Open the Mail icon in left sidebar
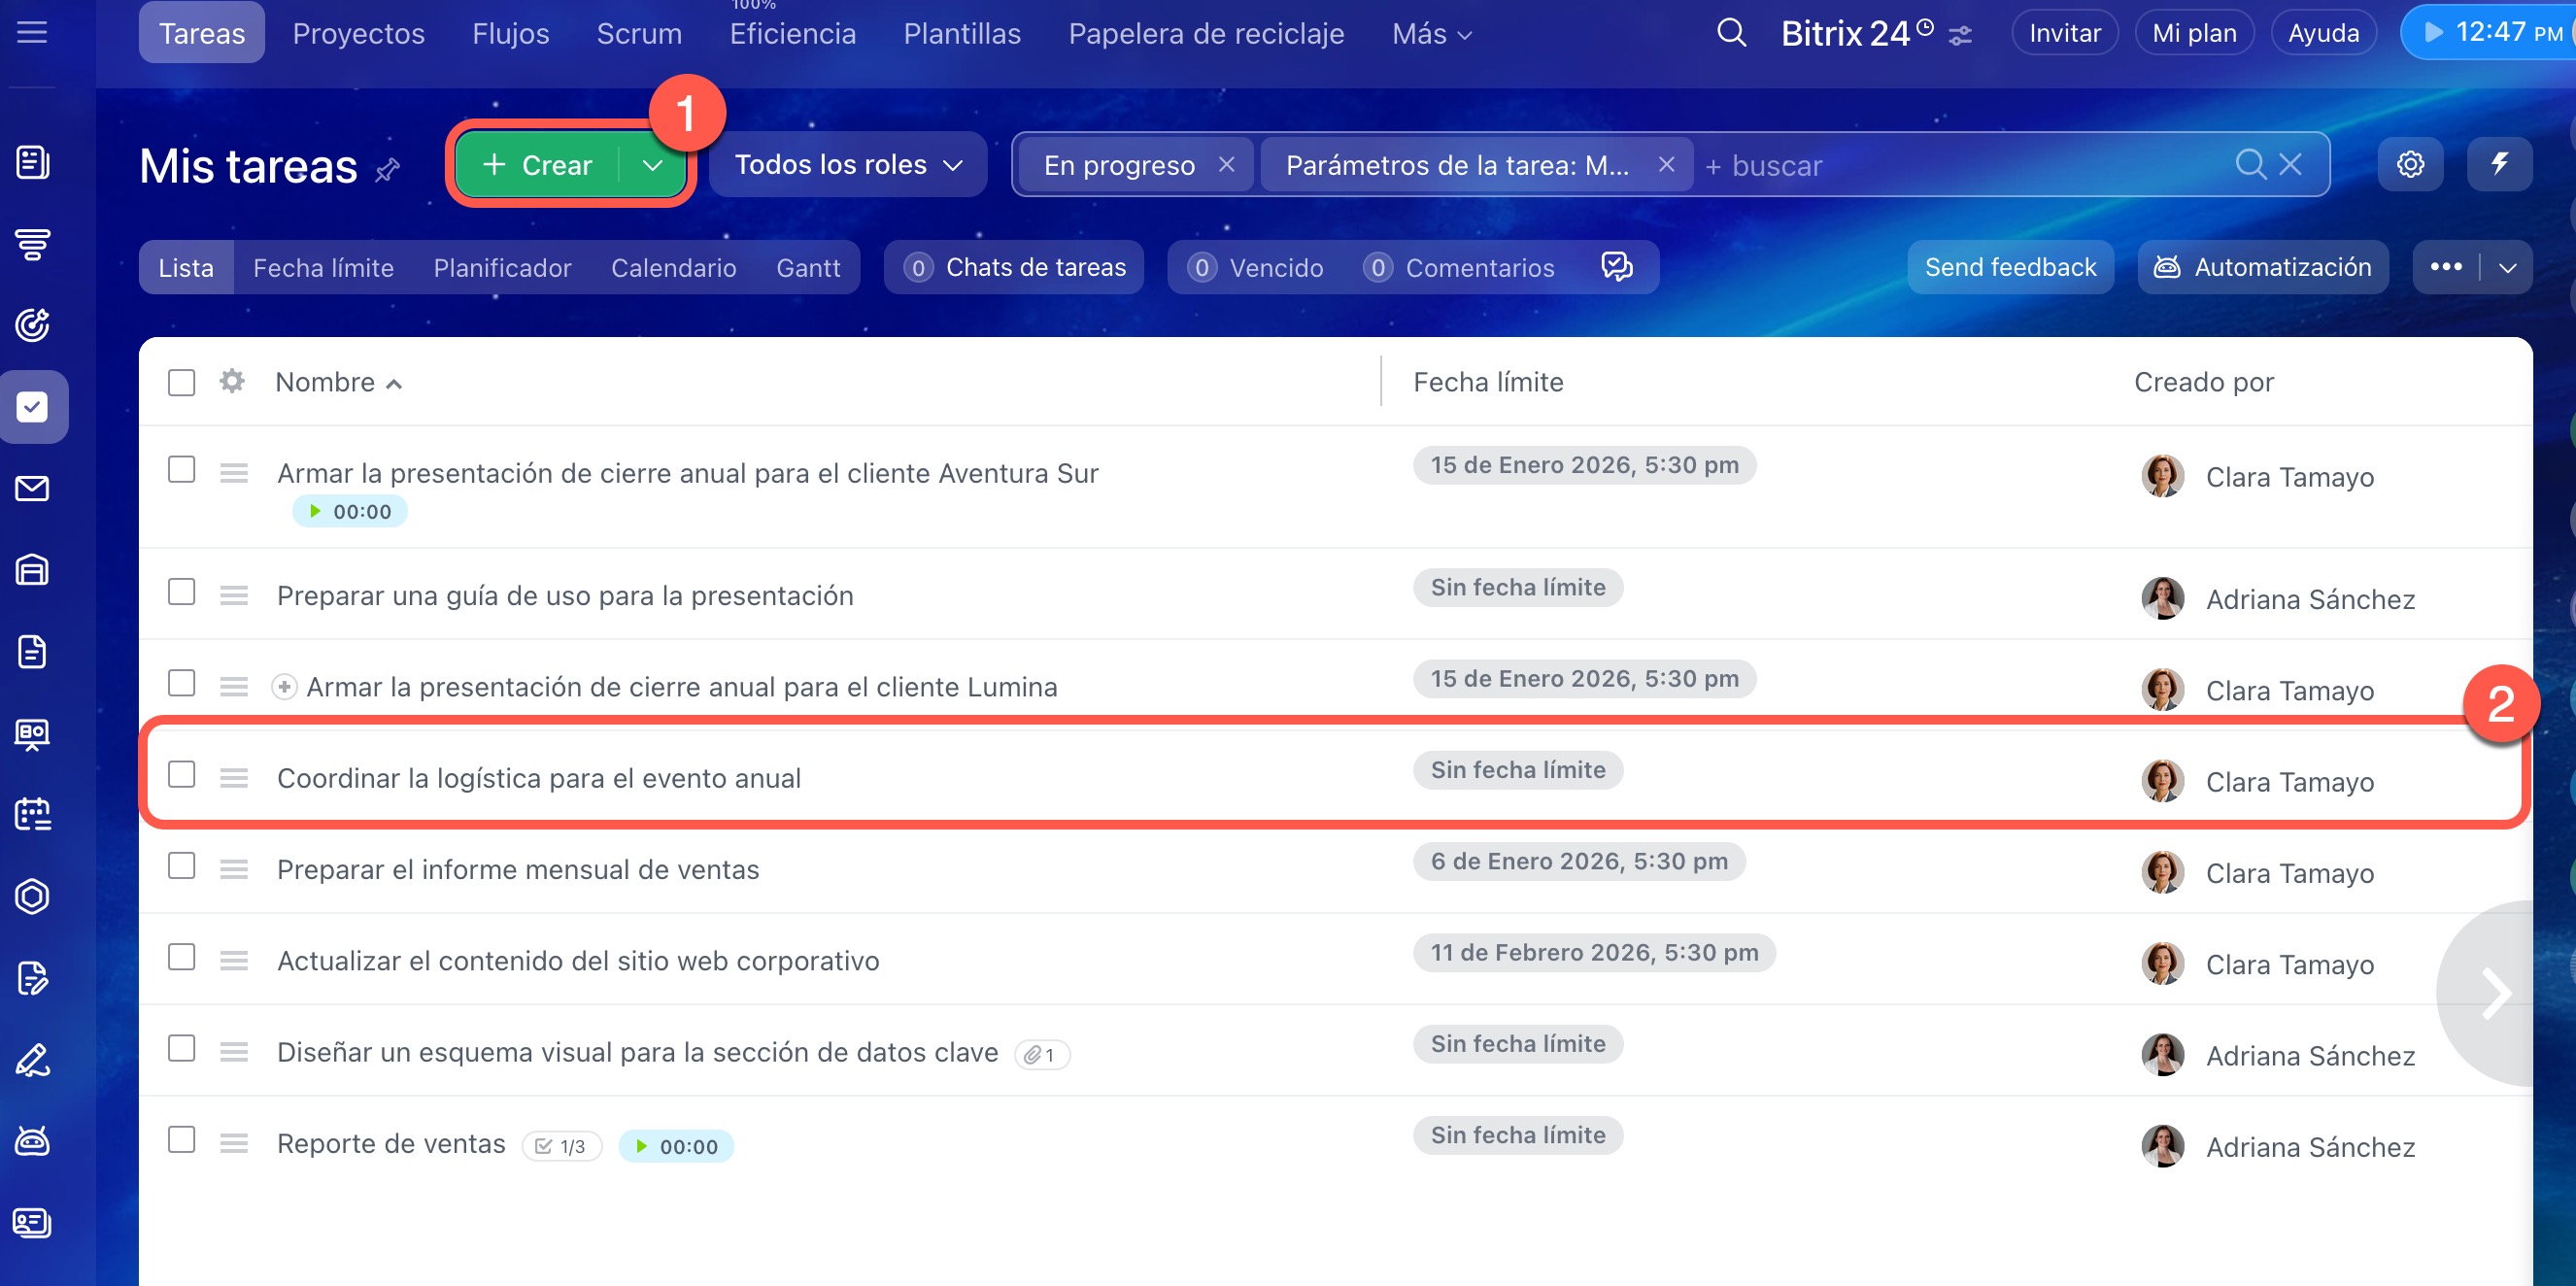The width and height of the screenshot is (2576, 1286). tap(32, 488)
